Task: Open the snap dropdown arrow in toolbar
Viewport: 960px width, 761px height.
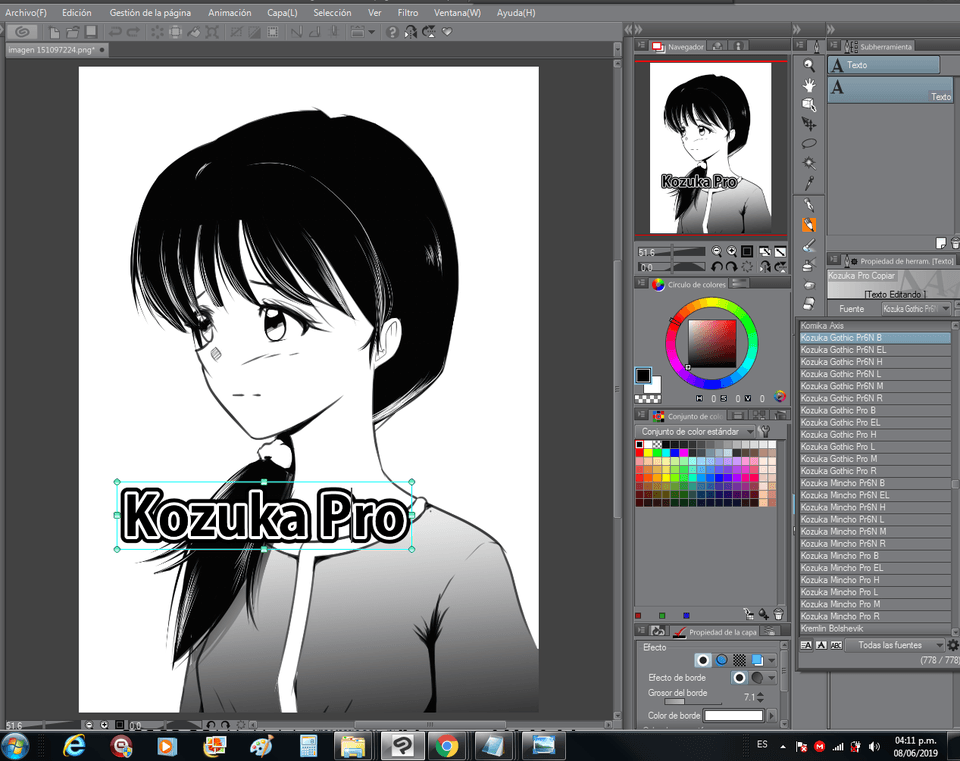Action: pyautogui.click(x=372, y=32)
